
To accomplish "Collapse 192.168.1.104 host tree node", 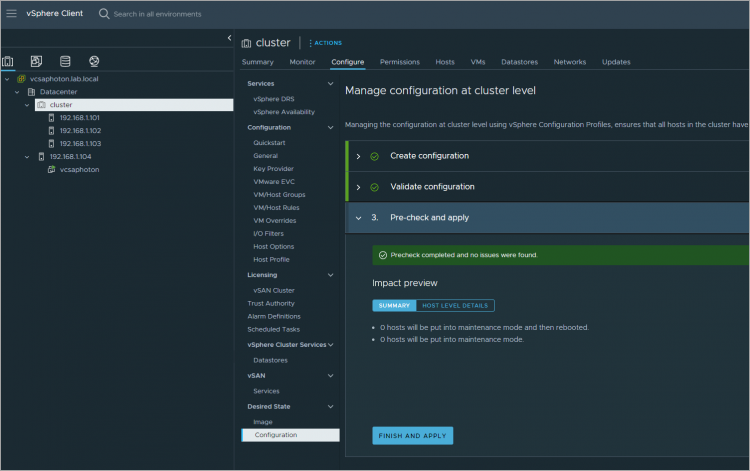I will point(27,156).
